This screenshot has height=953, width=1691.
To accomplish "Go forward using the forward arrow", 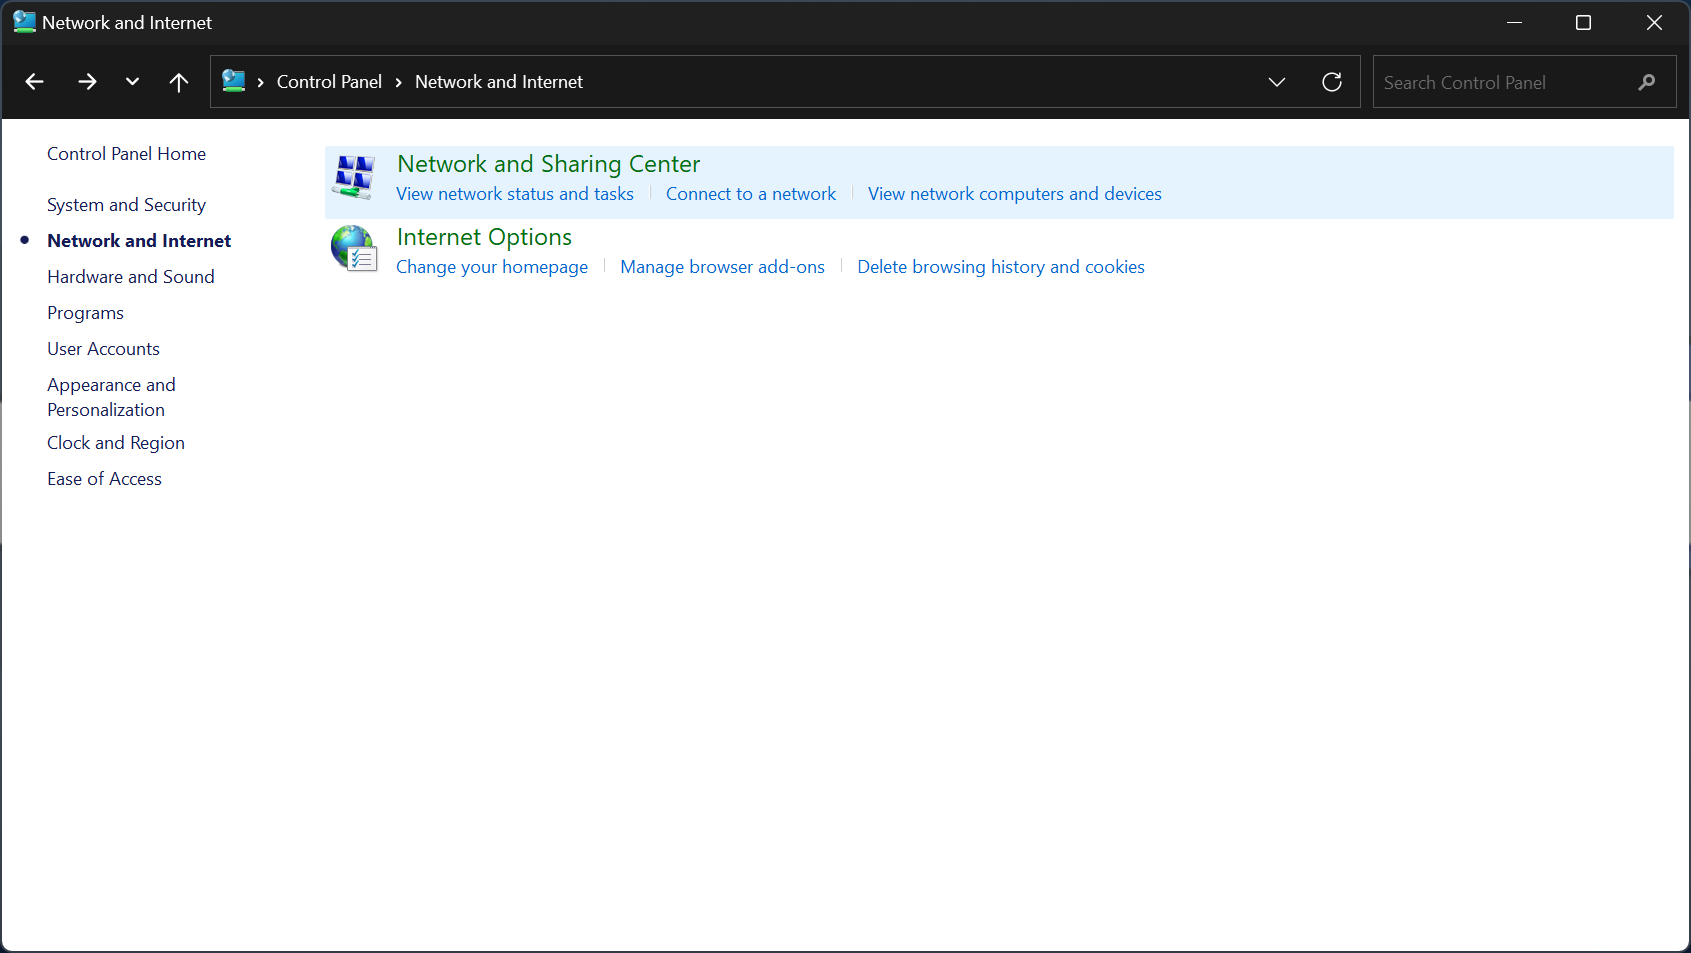I will click(x=87, y=82).
